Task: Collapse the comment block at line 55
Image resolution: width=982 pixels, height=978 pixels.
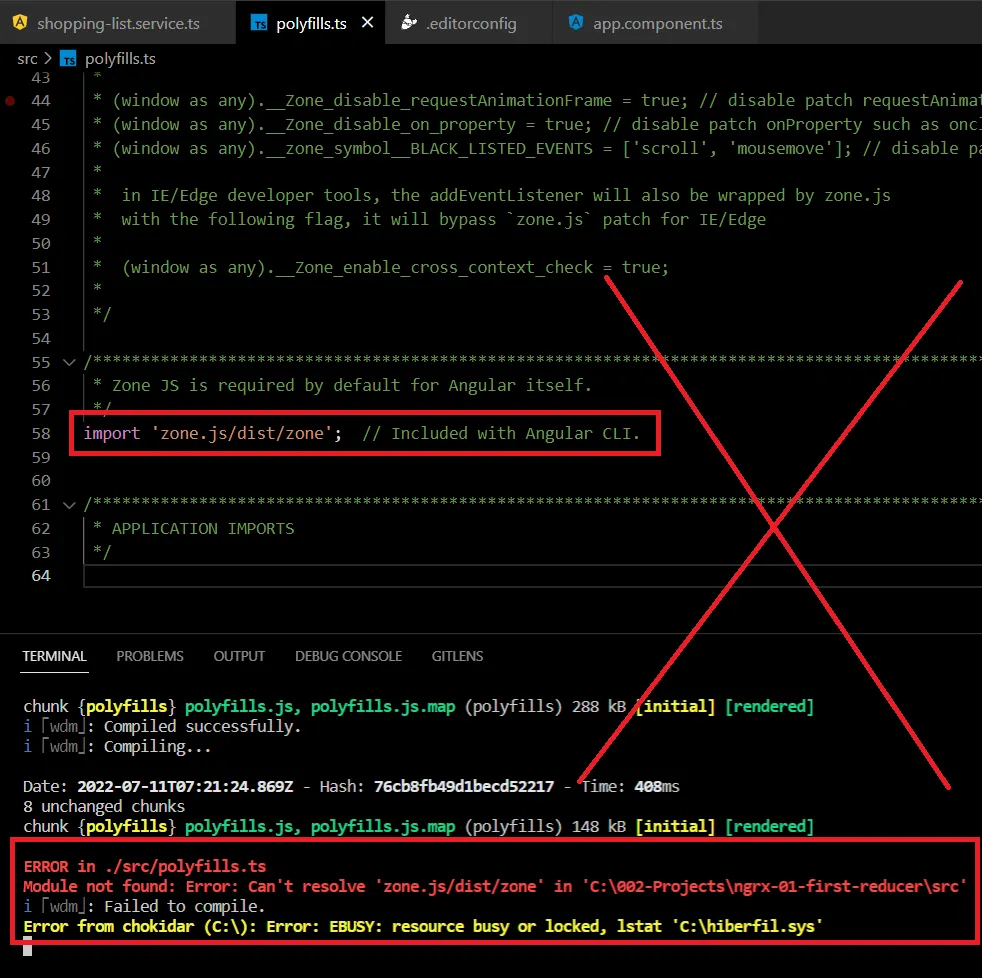Action: tap(69, 362)
